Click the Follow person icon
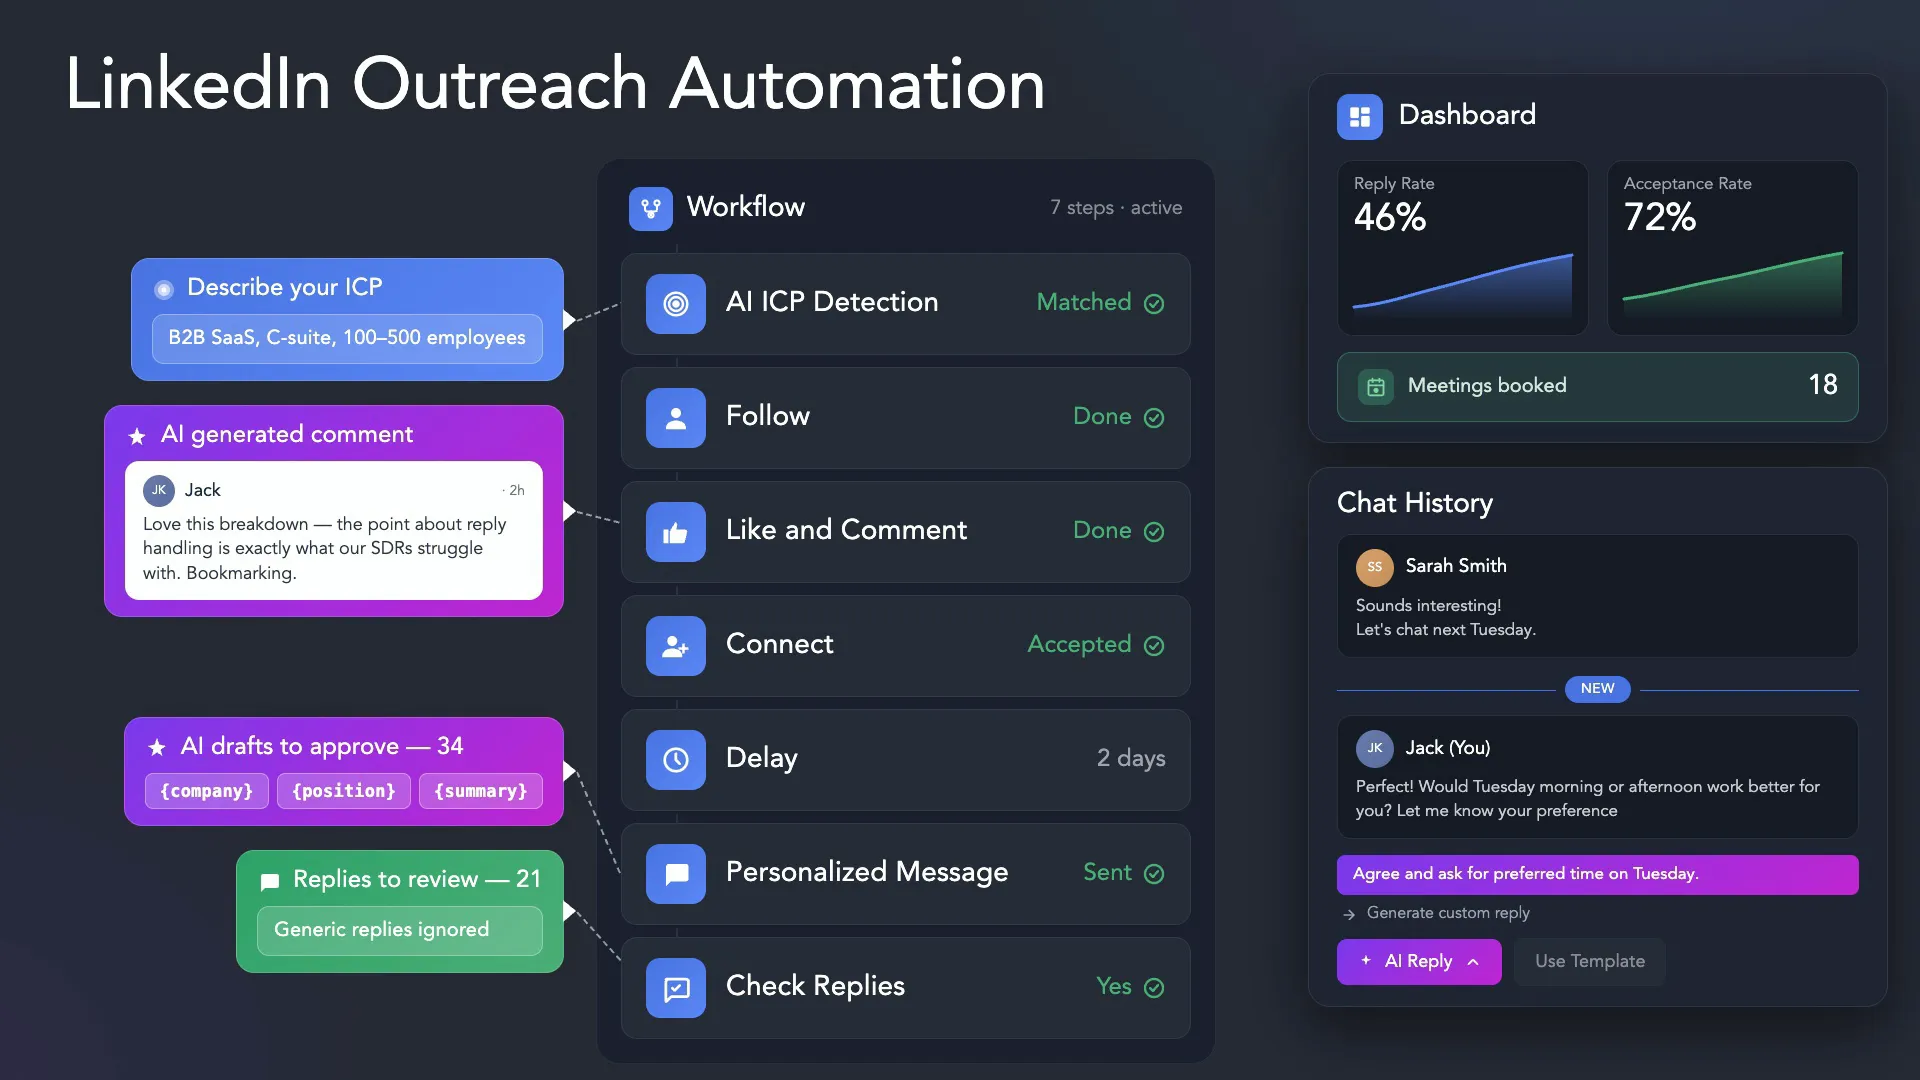 coord(676,418)
